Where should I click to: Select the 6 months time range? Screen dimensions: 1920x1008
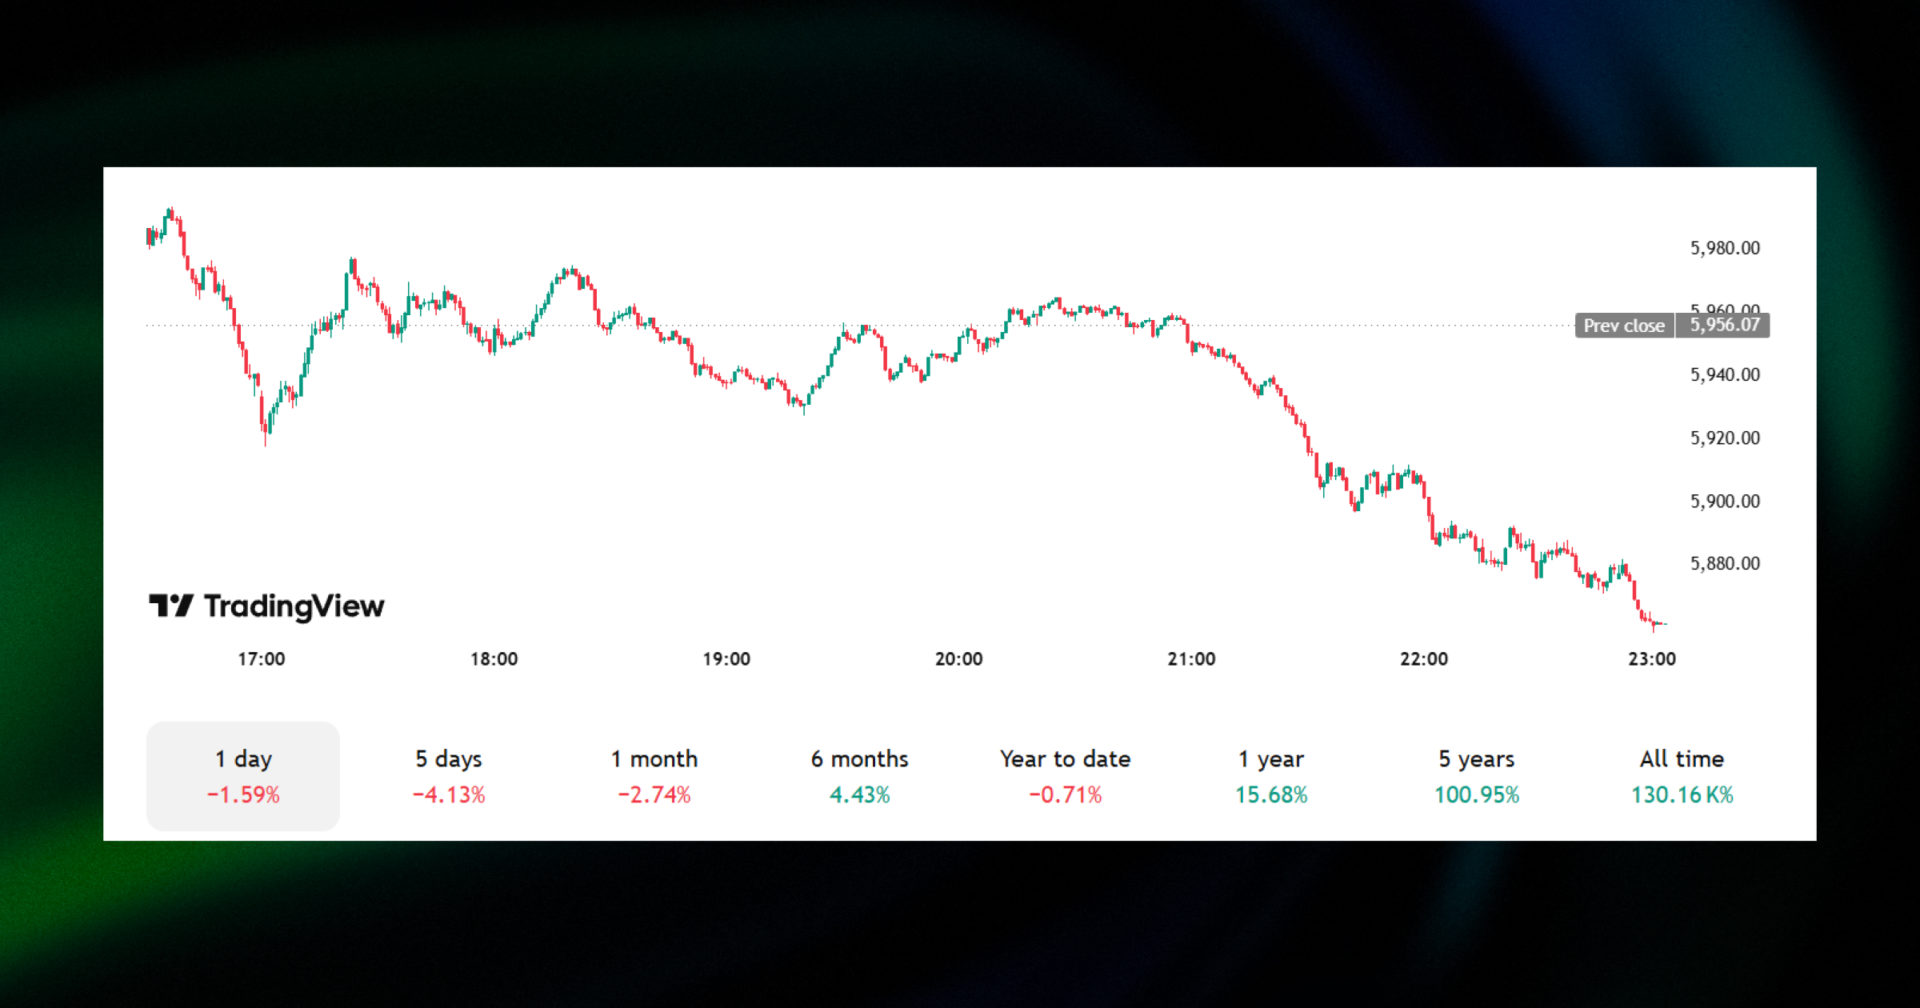pos(860,775)
